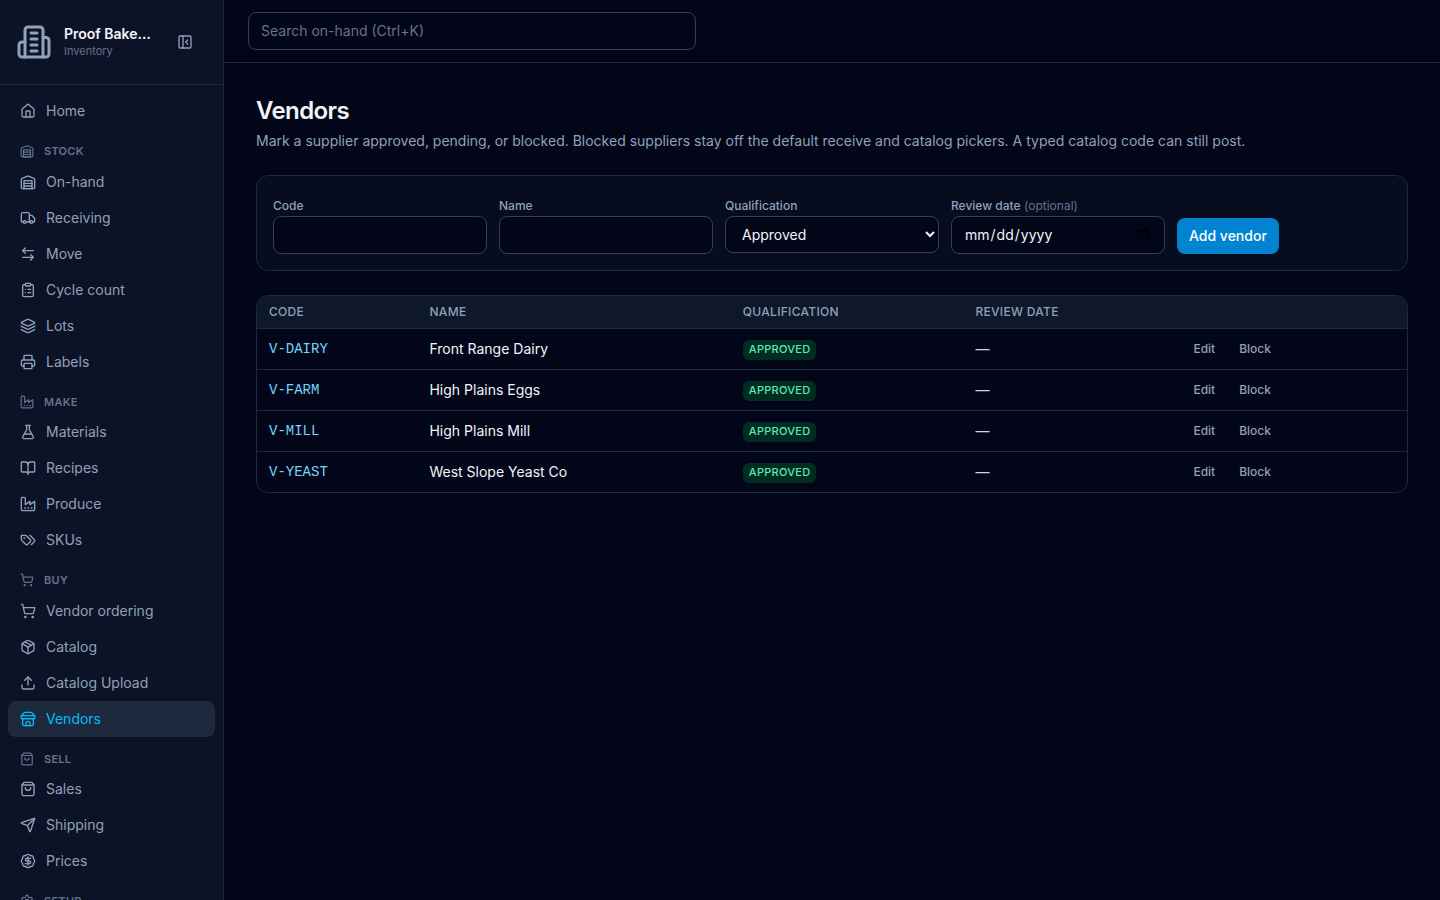Click the Produce factory icon
Viewport: 1440px width, 900px height.
(28, 504)
